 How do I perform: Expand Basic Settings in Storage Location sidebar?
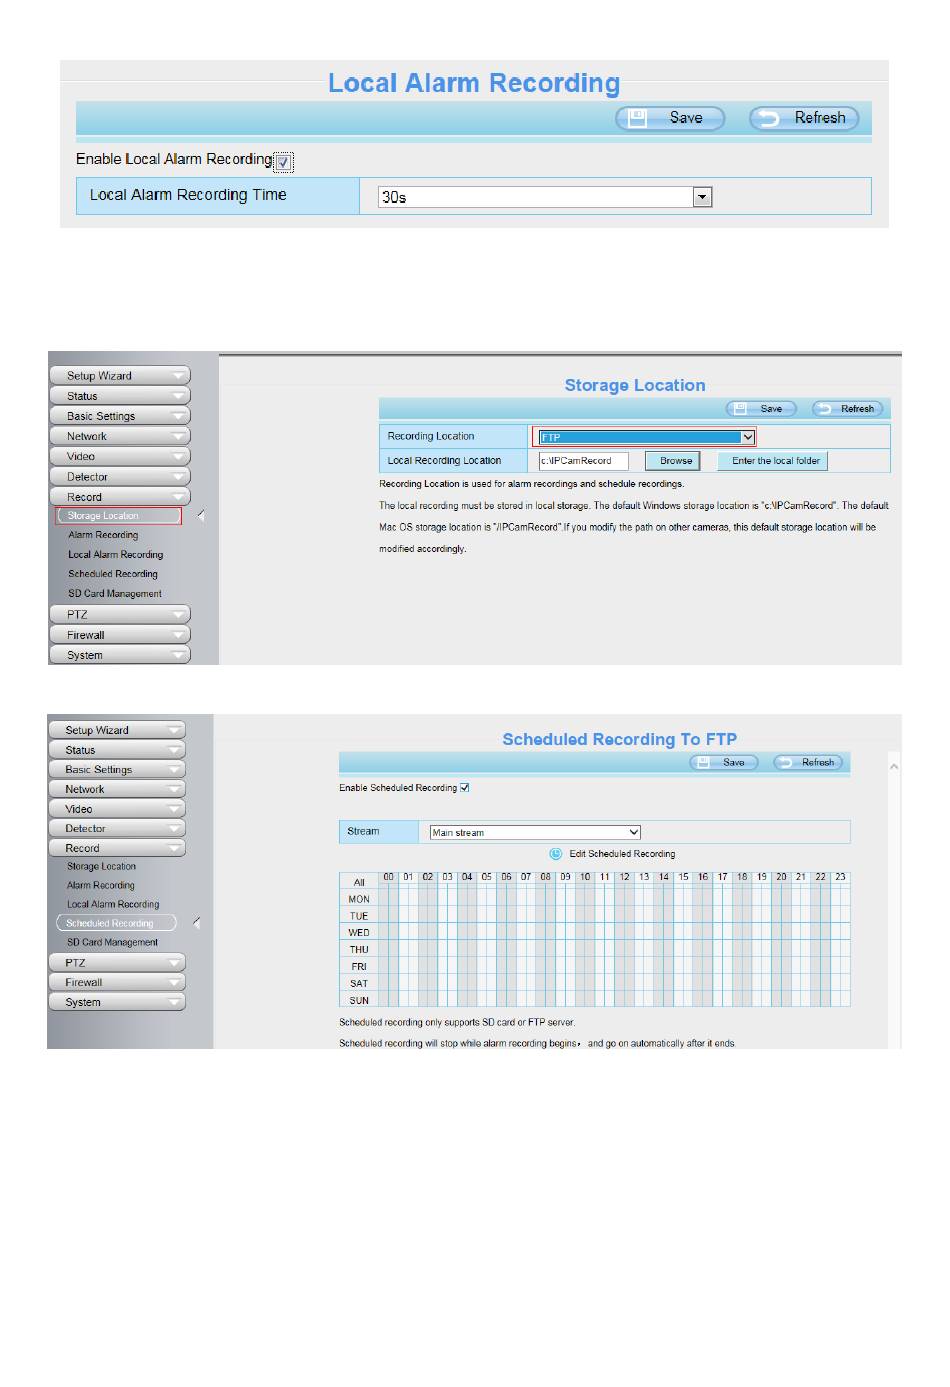click(x=119, y=416)
